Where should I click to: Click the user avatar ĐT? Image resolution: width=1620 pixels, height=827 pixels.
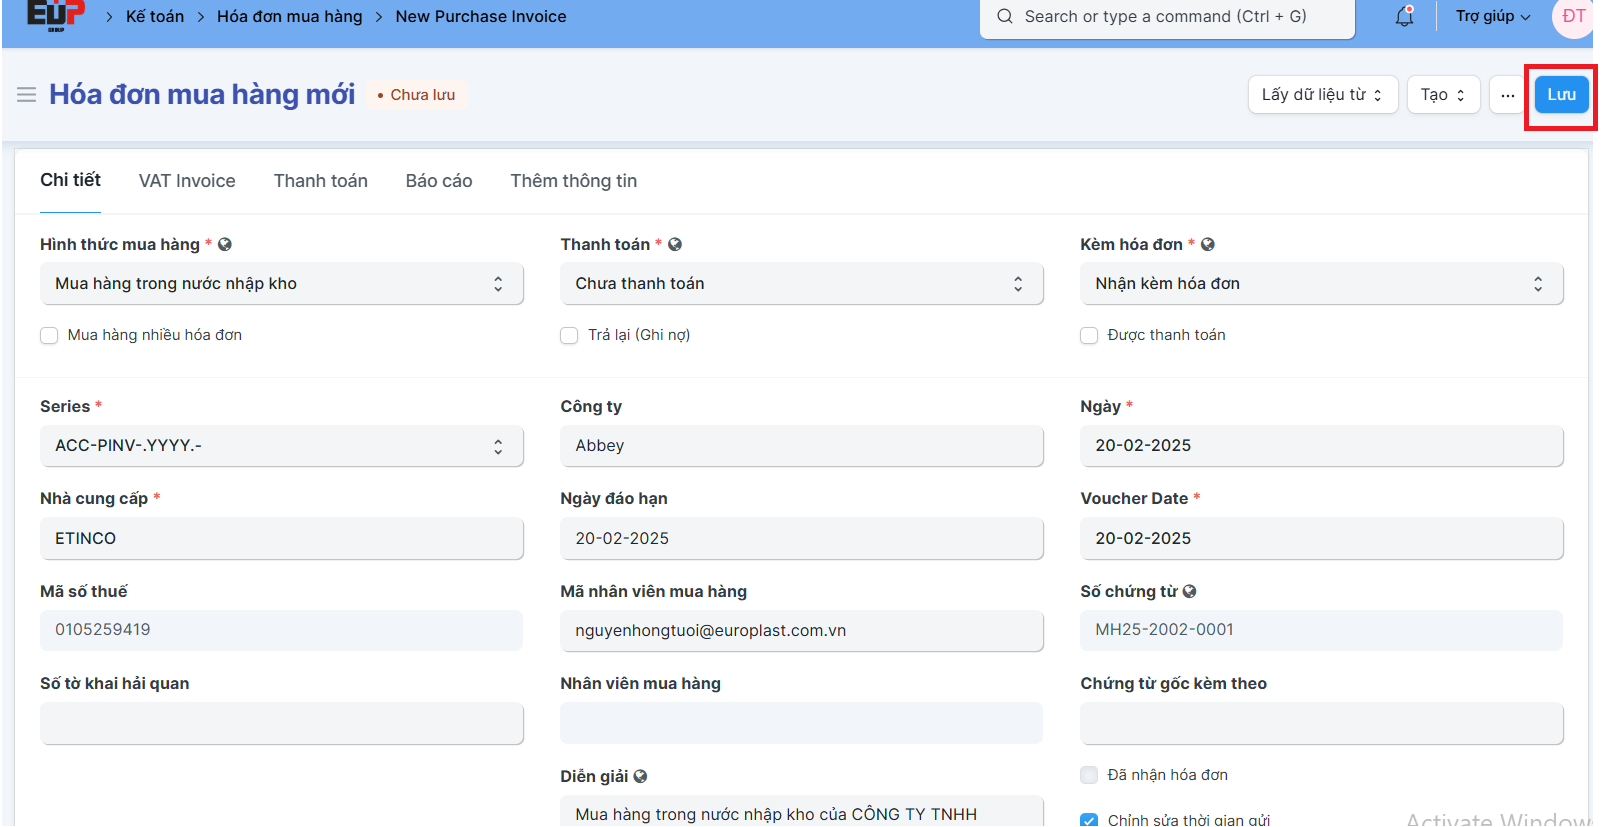coord(1572,17)
